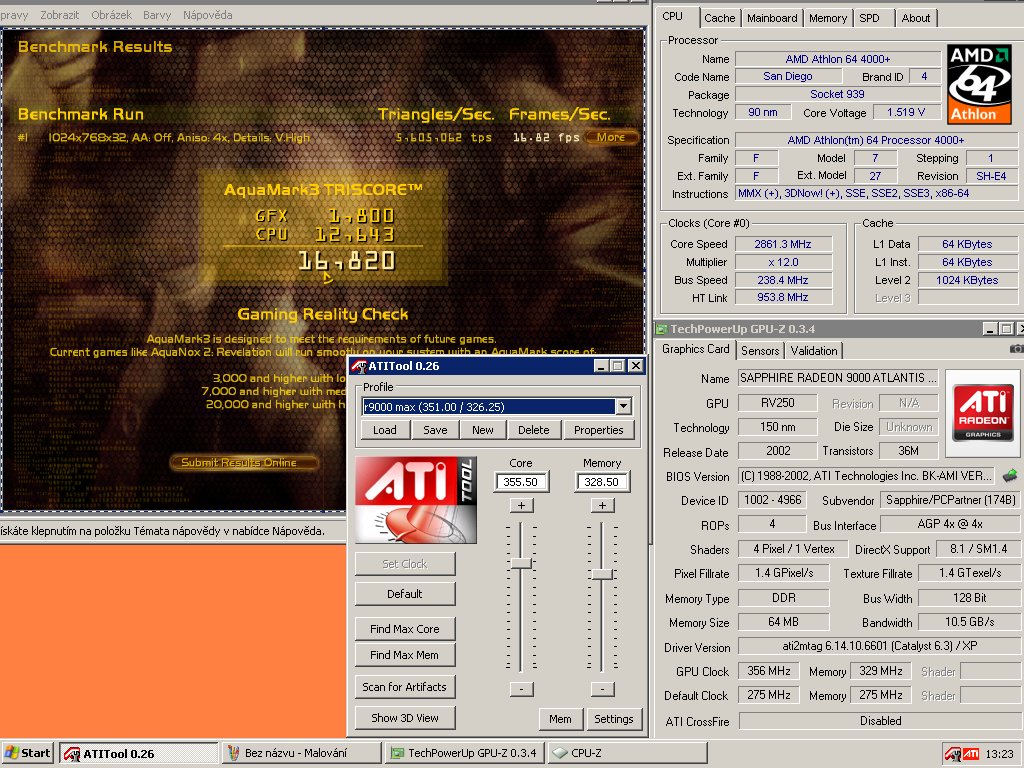Select Graphics Card tab in GPU-Z

click(x=696, y=349)
